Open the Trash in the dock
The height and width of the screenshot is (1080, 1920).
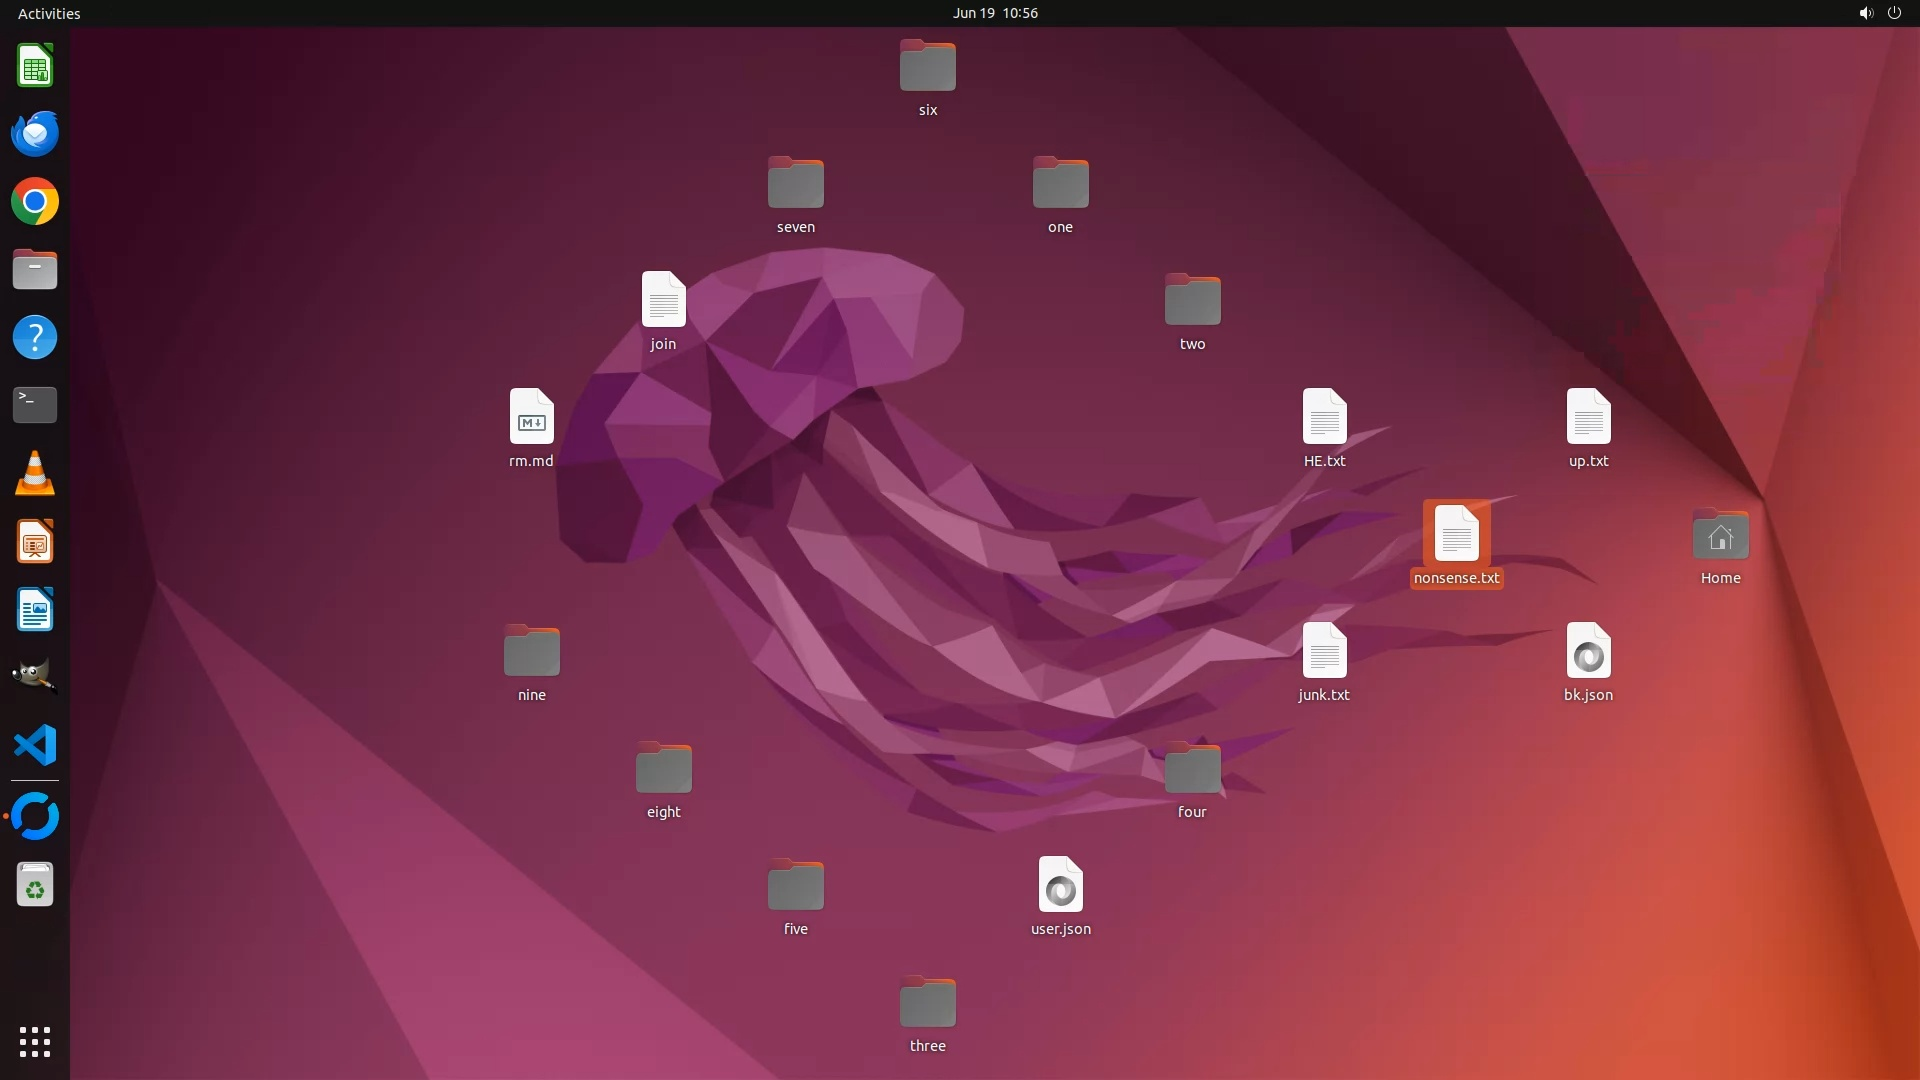click(35, 885)
